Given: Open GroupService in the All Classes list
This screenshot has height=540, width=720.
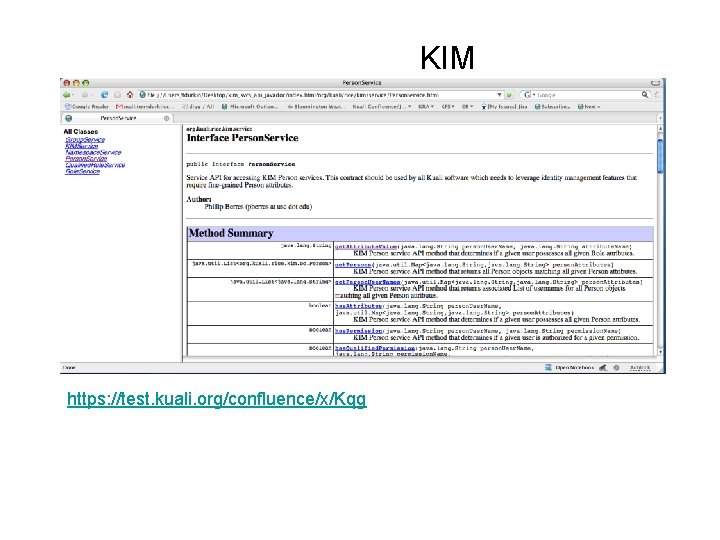Looking at the screenshot, I should pyautogui.click(x=85, y=140).
